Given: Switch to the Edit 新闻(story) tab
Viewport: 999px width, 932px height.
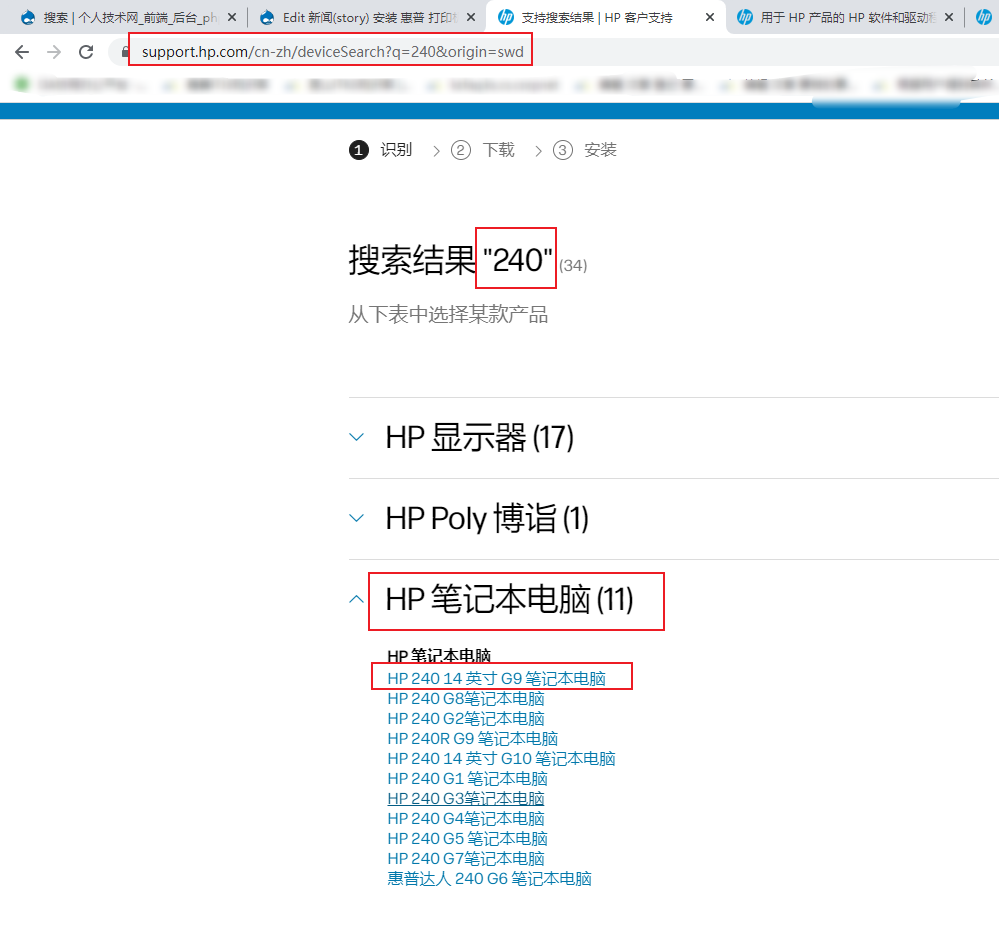Looking at the screenshot, I should click(x=367, y=17).
